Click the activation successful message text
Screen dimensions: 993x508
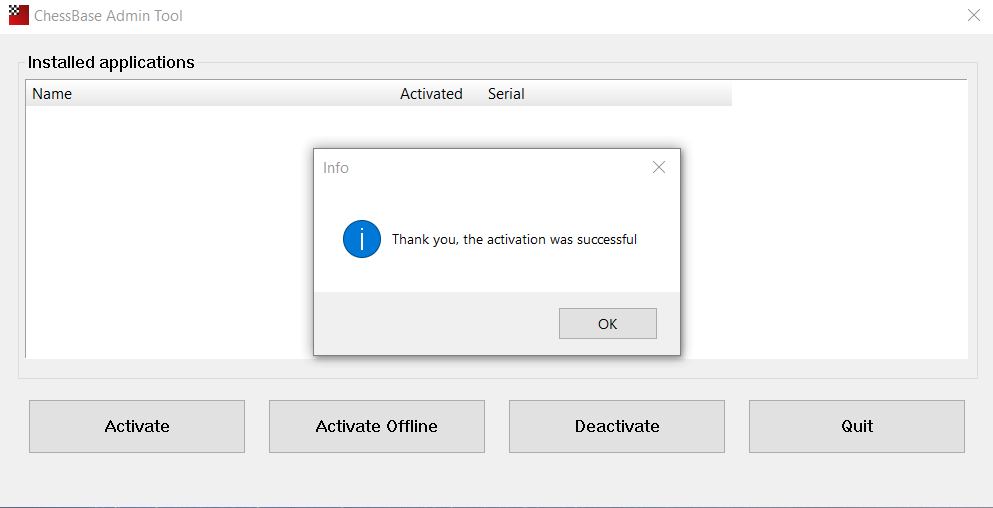point(514,239)
